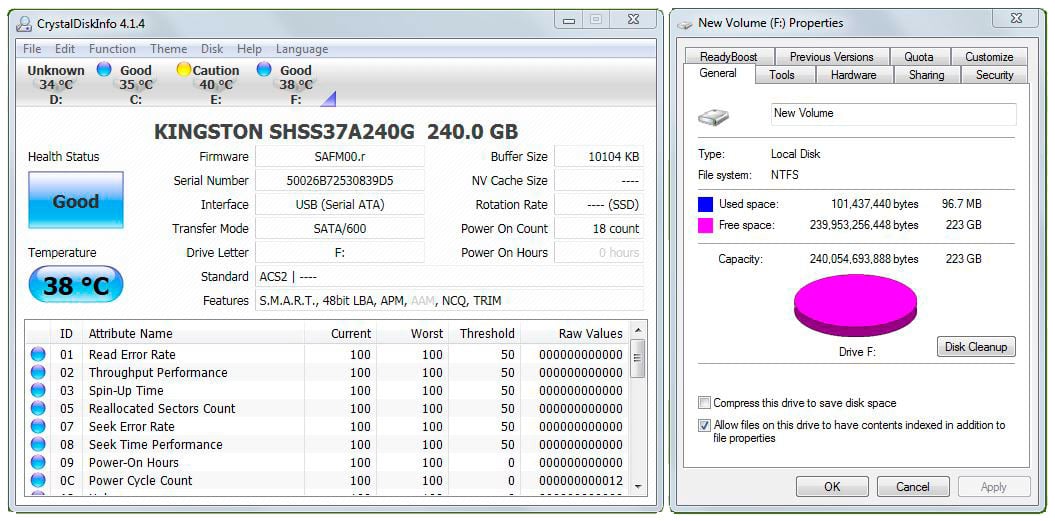Switch to the Hardware tab
Viewport: 1055px width, 521px height.
[x=853, y=75]
